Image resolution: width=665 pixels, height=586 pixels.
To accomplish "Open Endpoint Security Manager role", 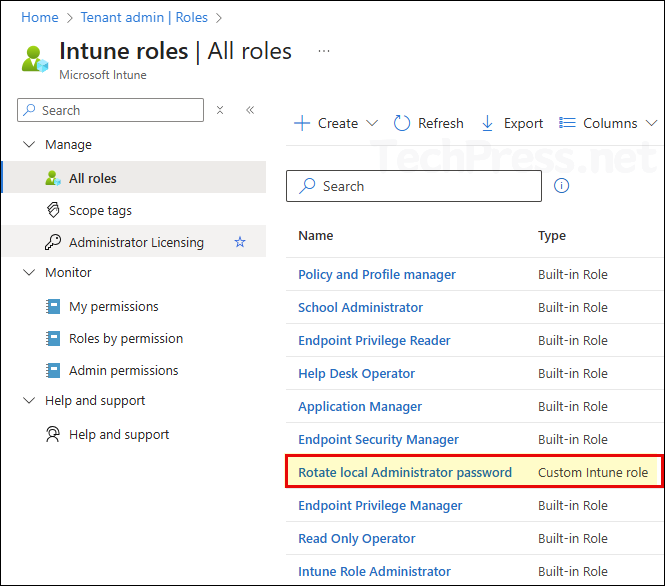I will pos(378,439).
